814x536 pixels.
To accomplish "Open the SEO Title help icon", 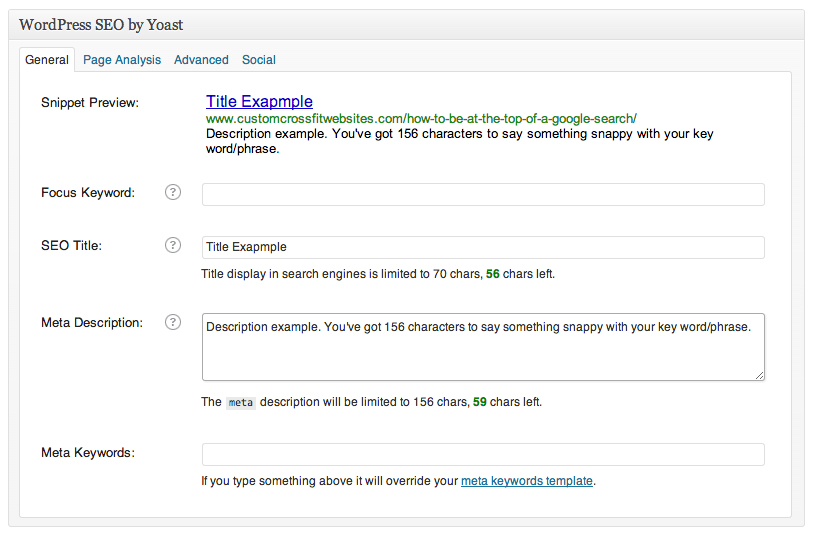I will 173,245.
